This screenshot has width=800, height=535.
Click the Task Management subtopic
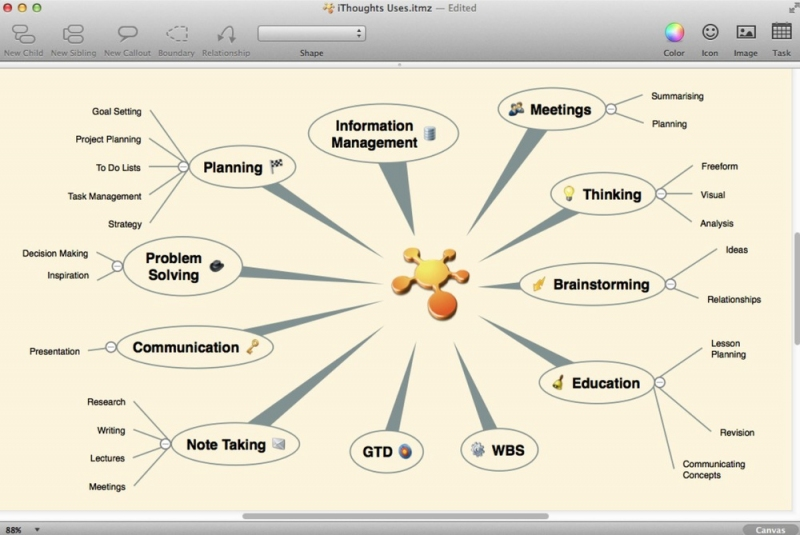pos(105,196)
